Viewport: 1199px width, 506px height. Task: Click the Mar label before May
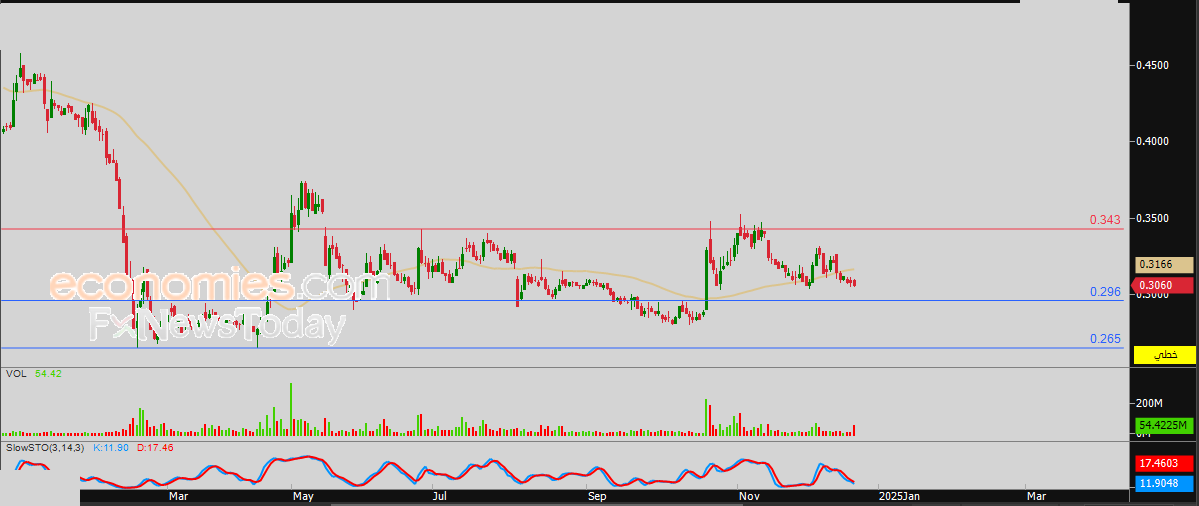[178, 496]
